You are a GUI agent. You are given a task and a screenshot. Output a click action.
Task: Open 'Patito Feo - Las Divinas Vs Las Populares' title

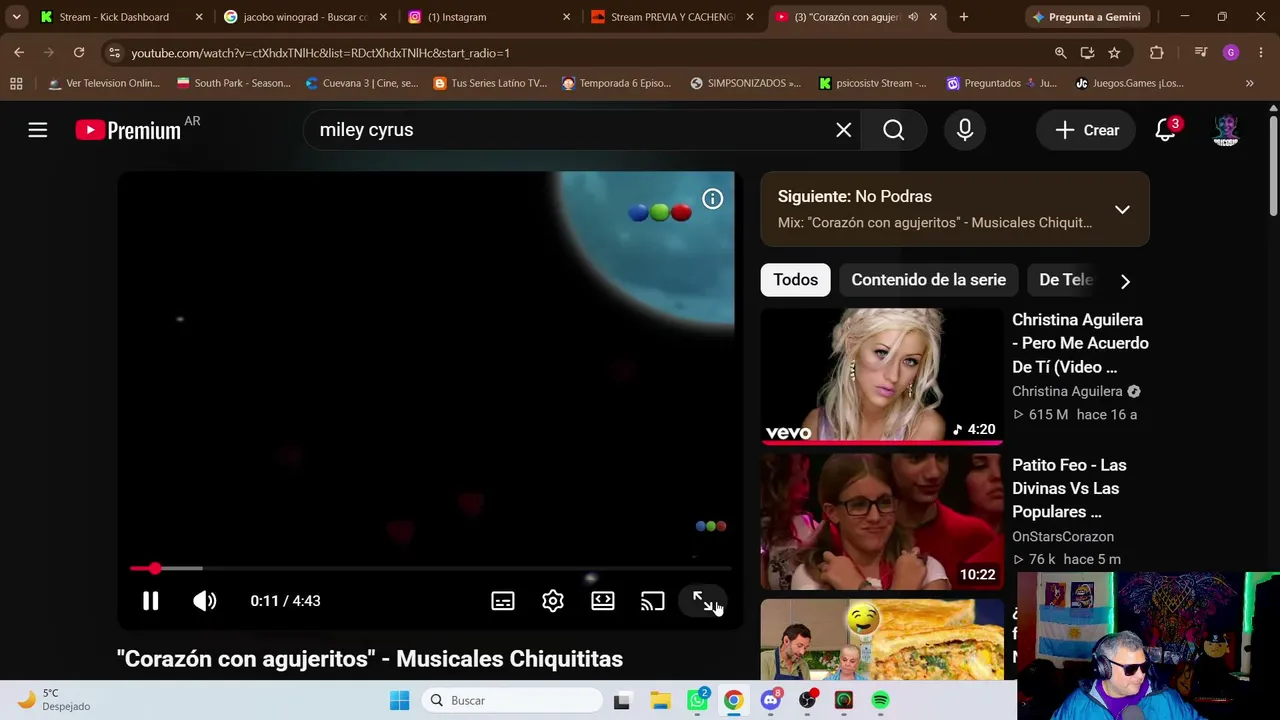tap(1069, 488)
